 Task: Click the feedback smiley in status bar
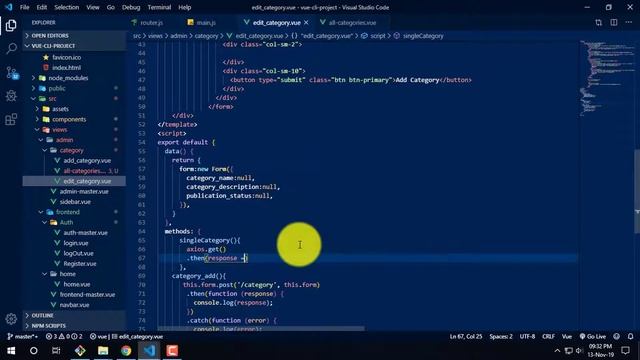(x=616, y=336)
